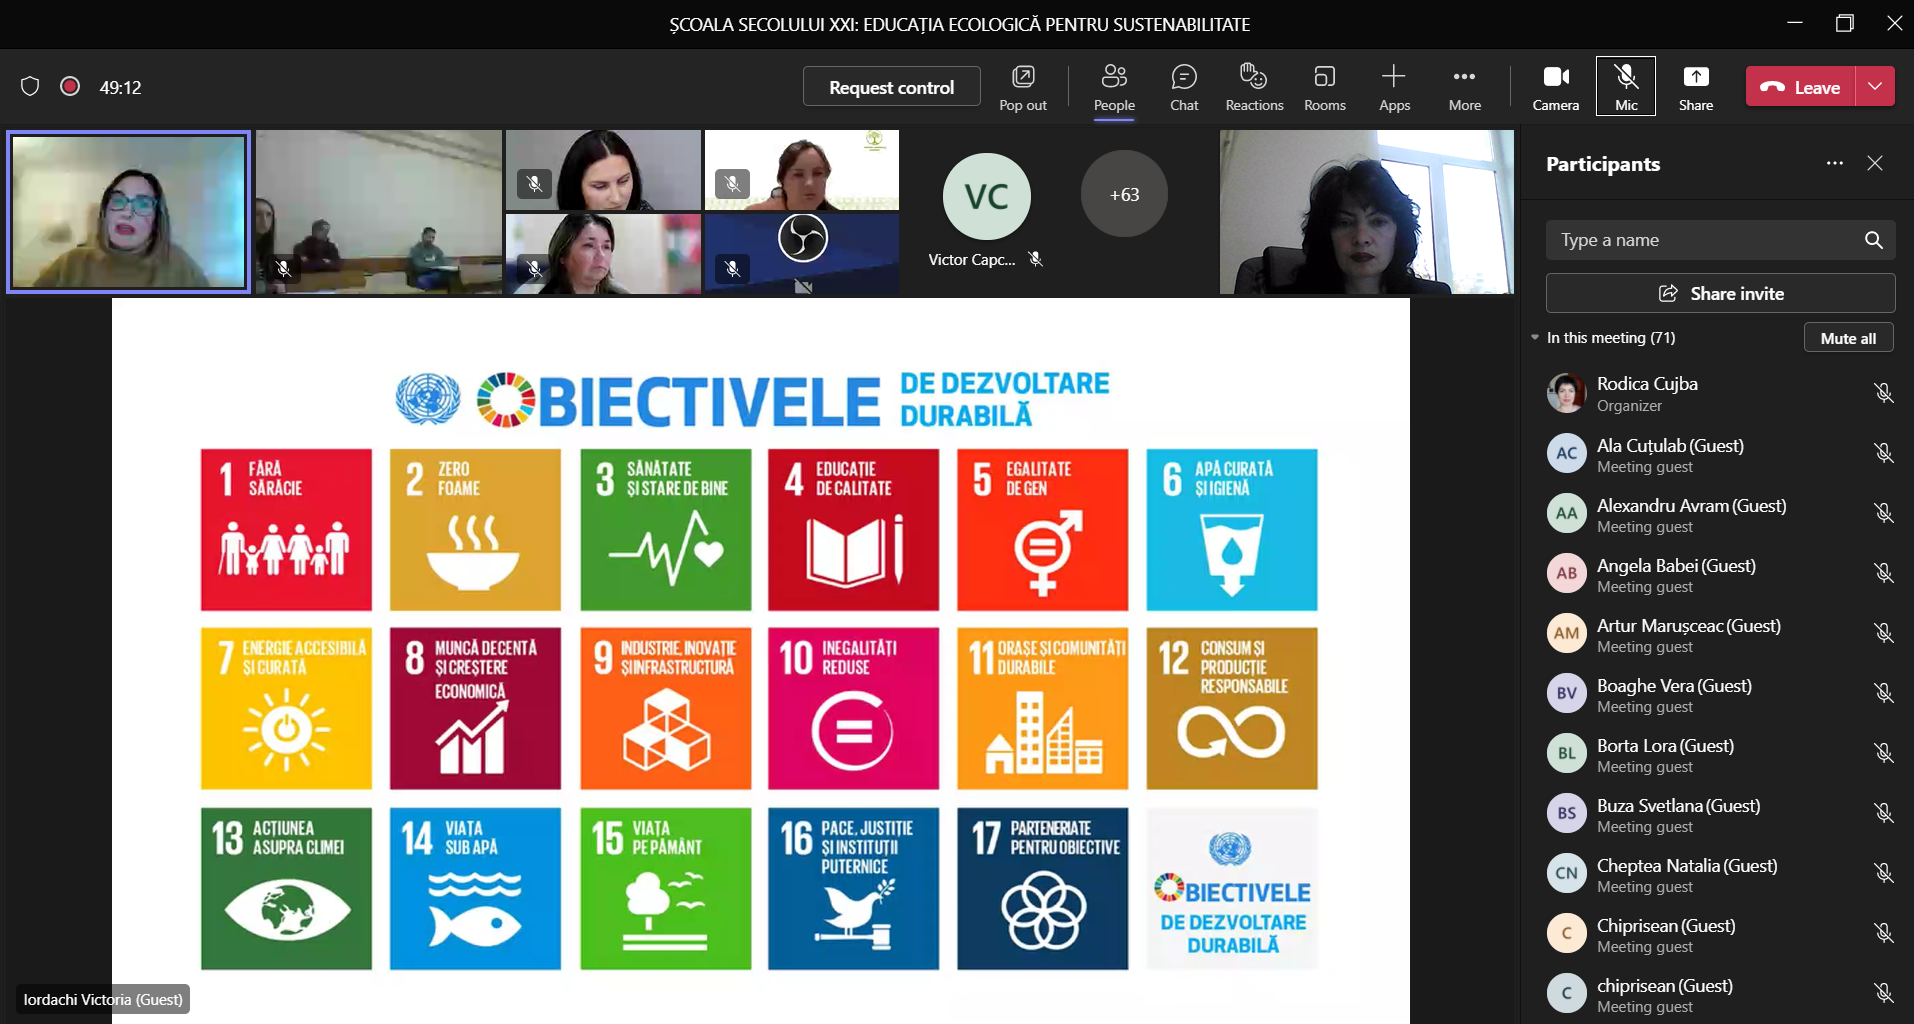This screenshot has height=1024, width=1914.
Task: Close the Participants panel
Action: pyautogui.click(x=1875, y=163)
